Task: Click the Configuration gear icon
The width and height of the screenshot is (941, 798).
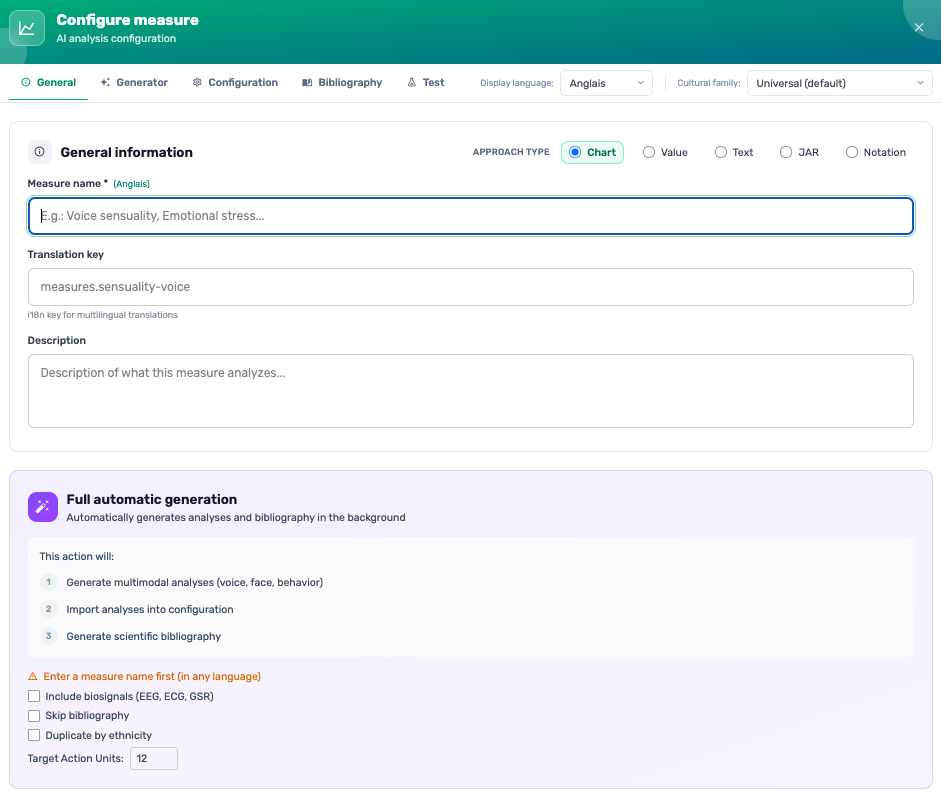Action: coord(197,82)
